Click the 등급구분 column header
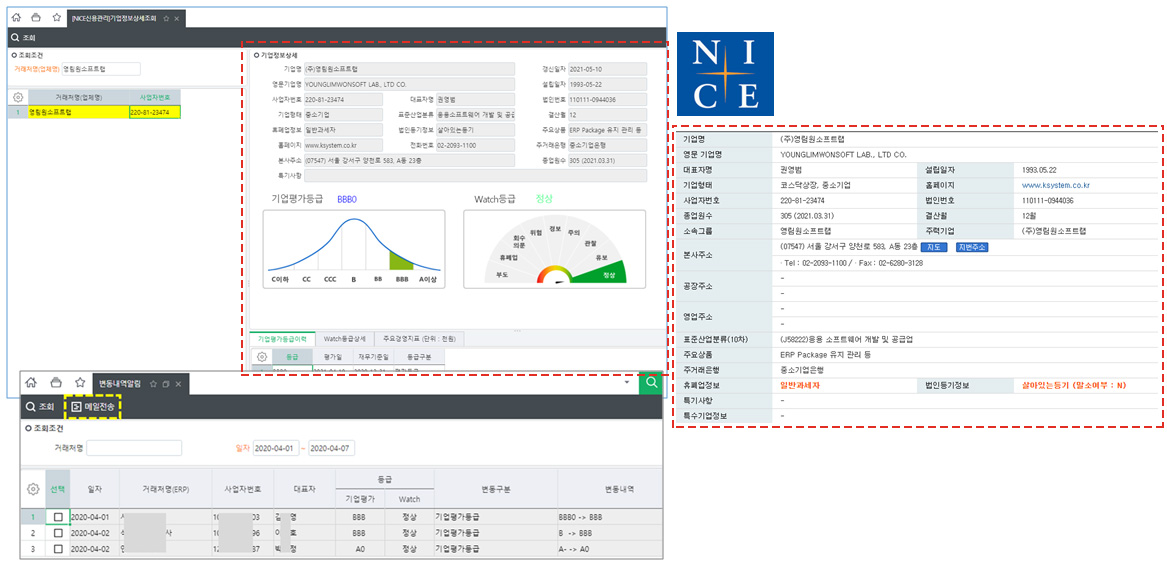The width and height of the screenshot is (1167, 568). coord(419,357)
